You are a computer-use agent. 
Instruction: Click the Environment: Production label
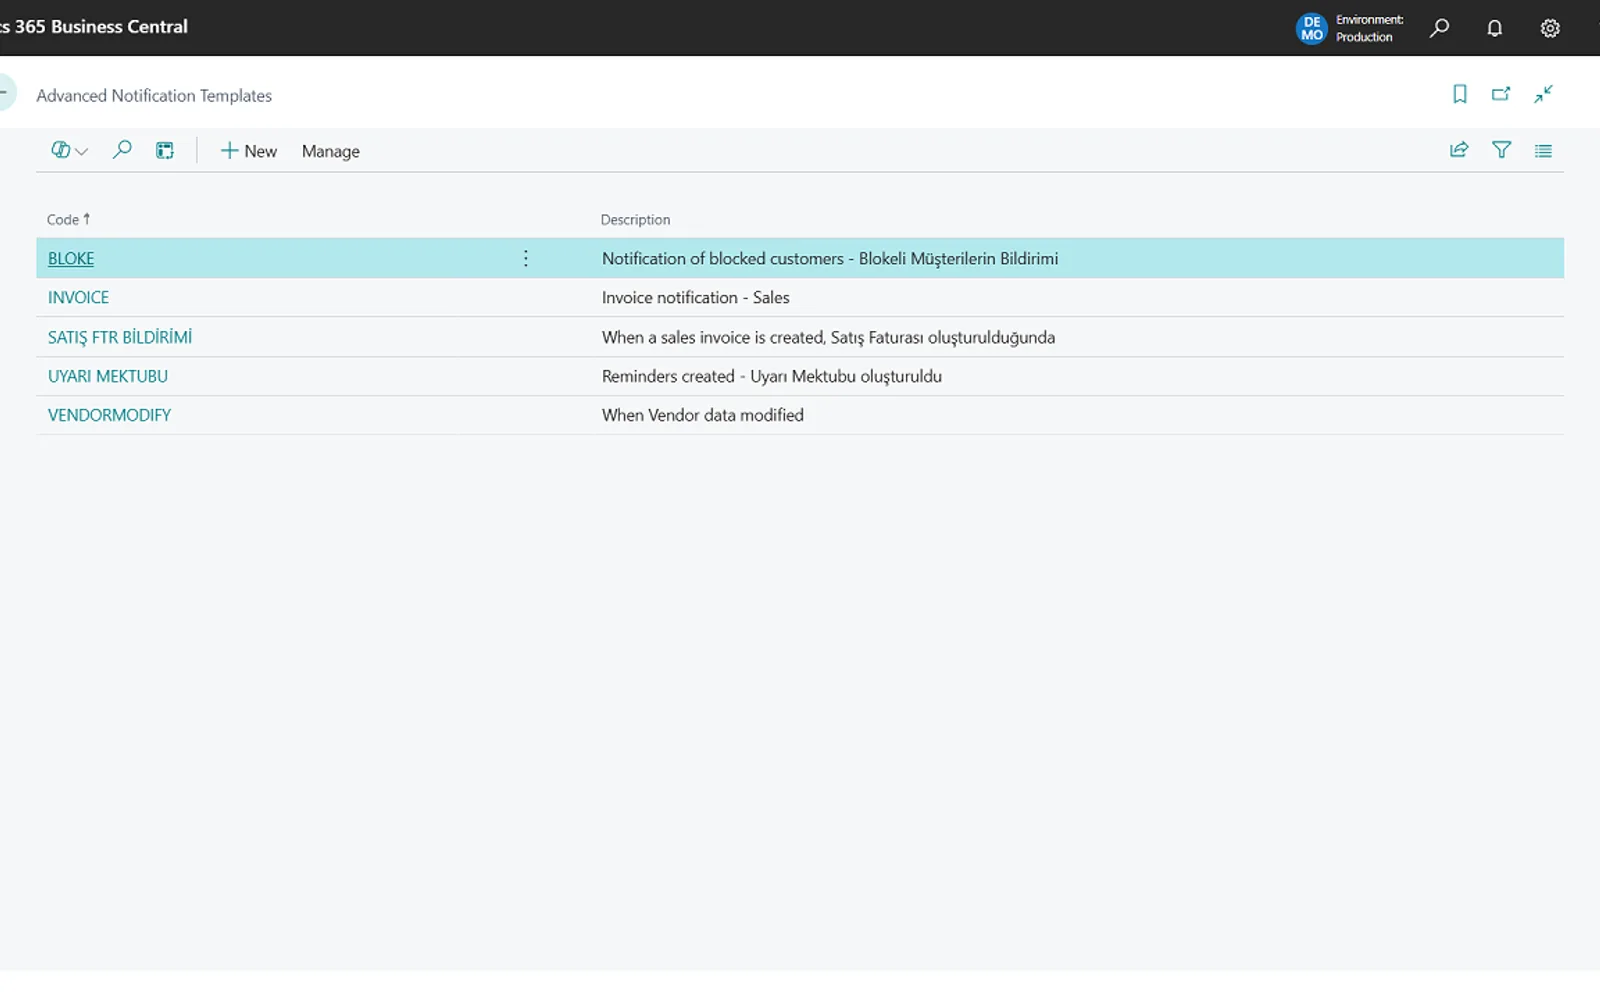(x=1369, y=28)
